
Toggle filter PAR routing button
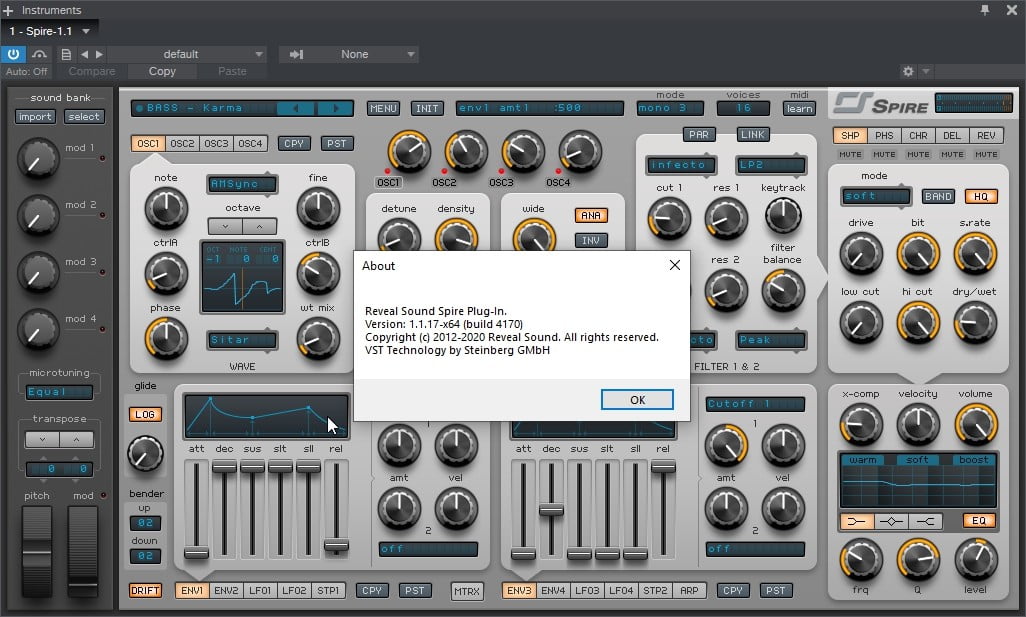click(698, 134)
